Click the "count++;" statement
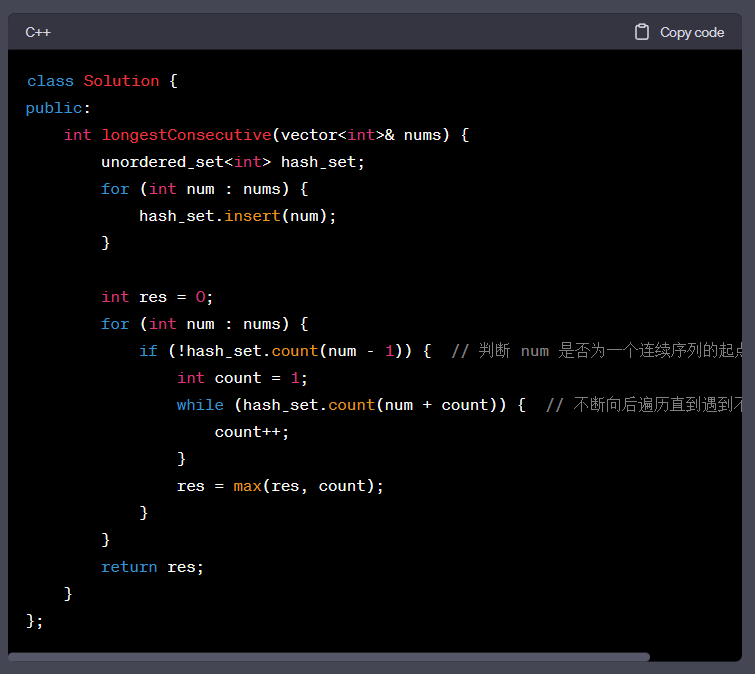Image resolution: width=755 pixels, height=674 pixels. click(251, 432)
